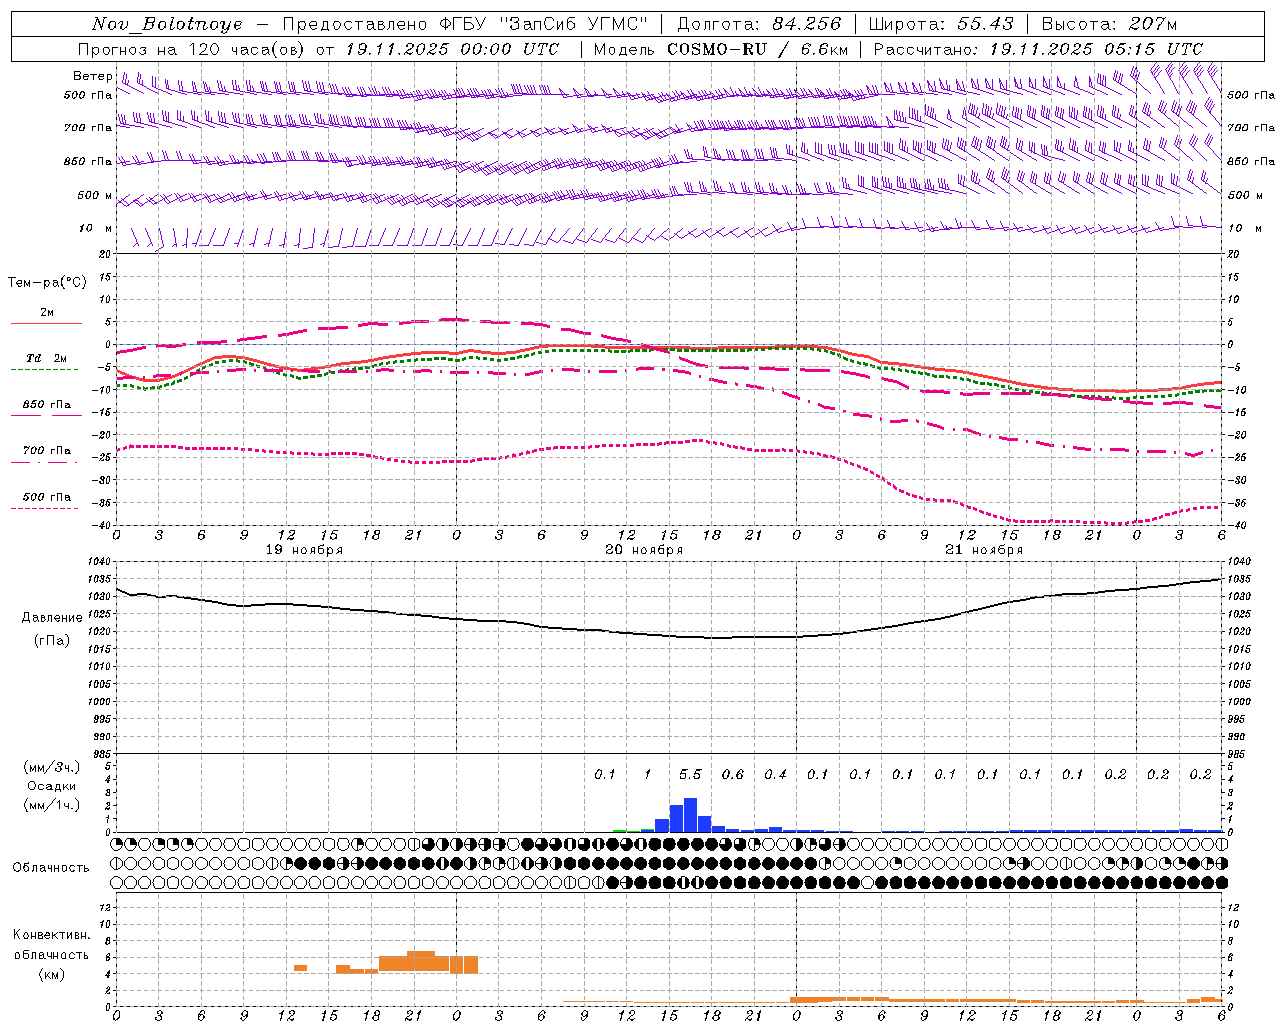Select the Широта: 55.43 value
Screen dimensions: 1280x1024
940,24
